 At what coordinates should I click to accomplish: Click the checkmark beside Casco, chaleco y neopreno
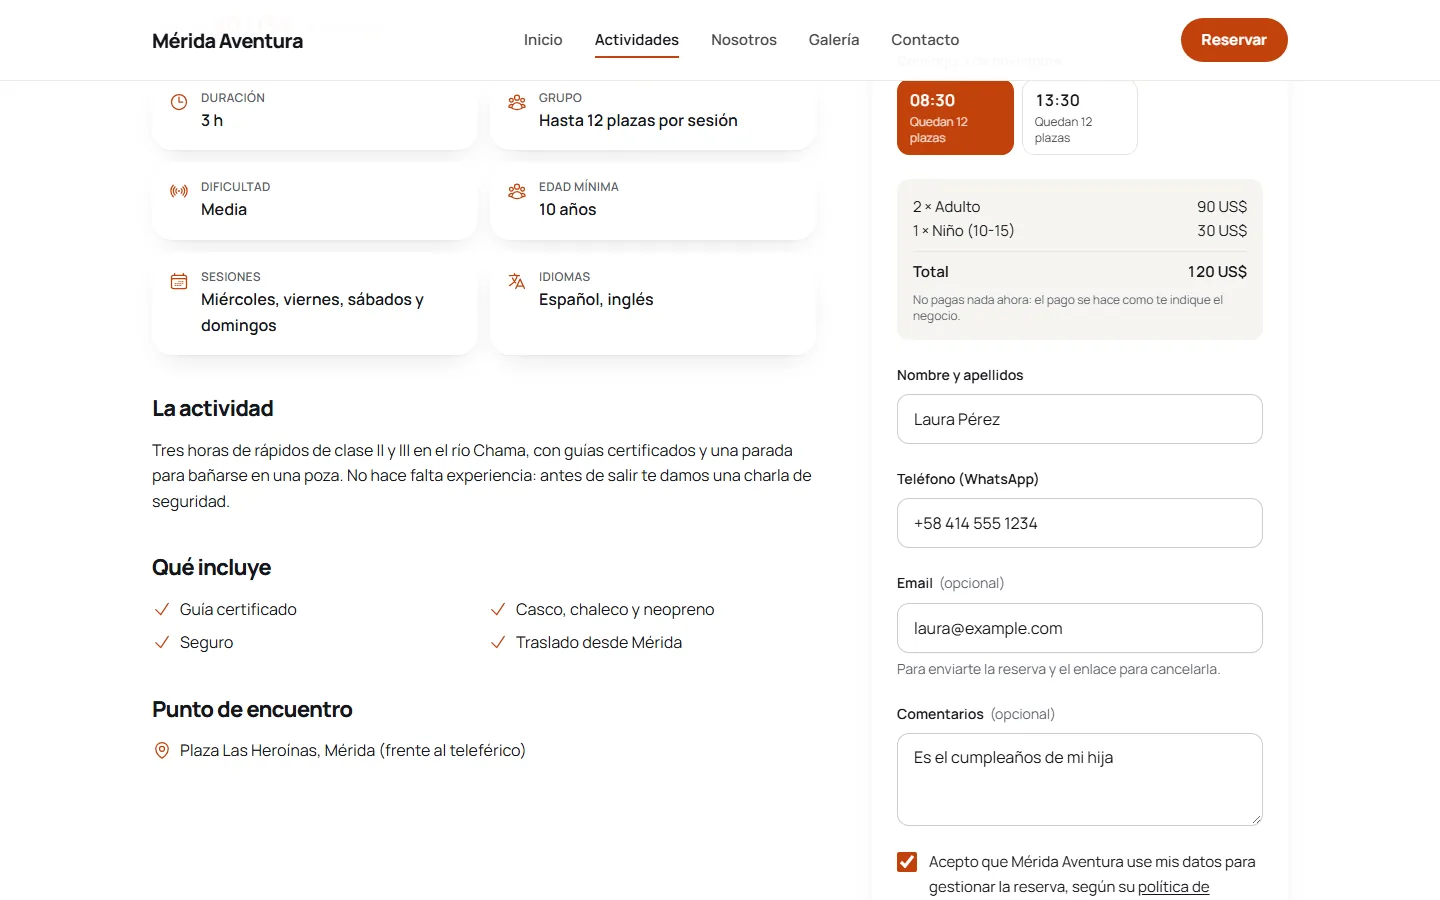pos(497,609)
